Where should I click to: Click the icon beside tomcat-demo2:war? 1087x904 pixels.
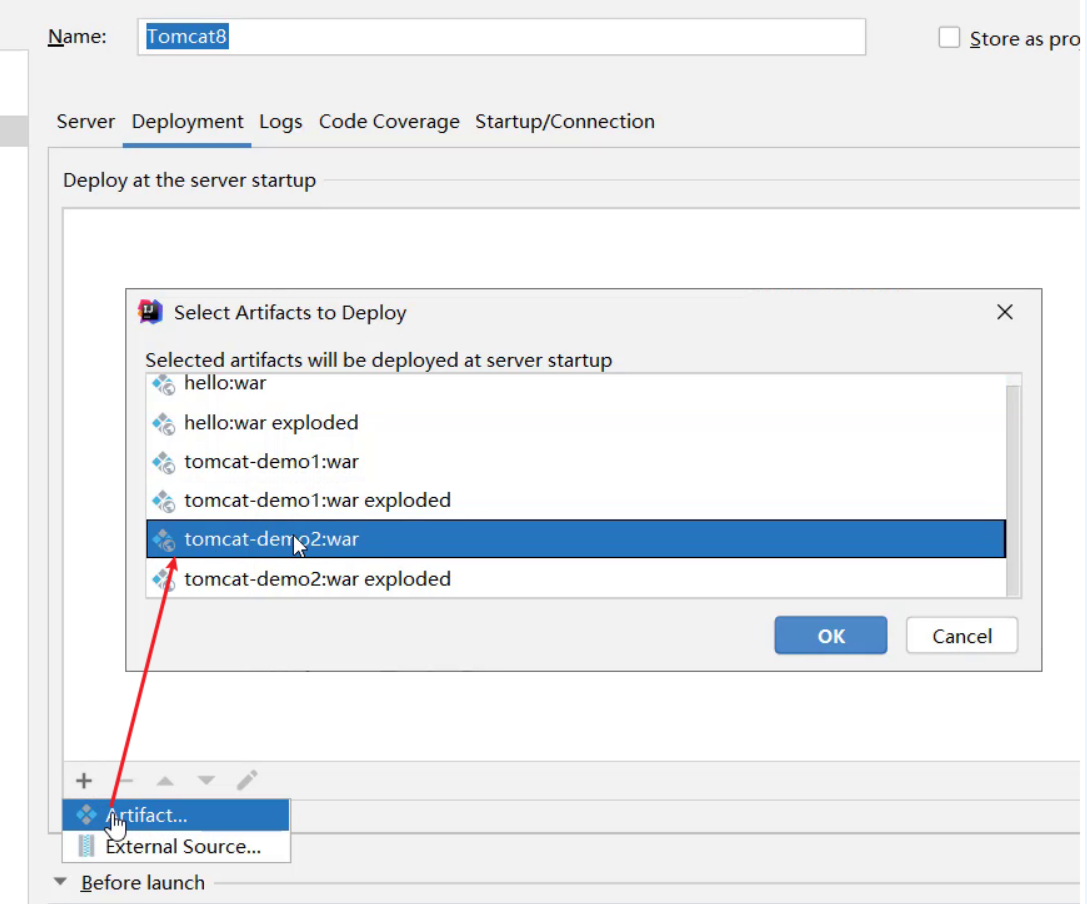(164, 539)
